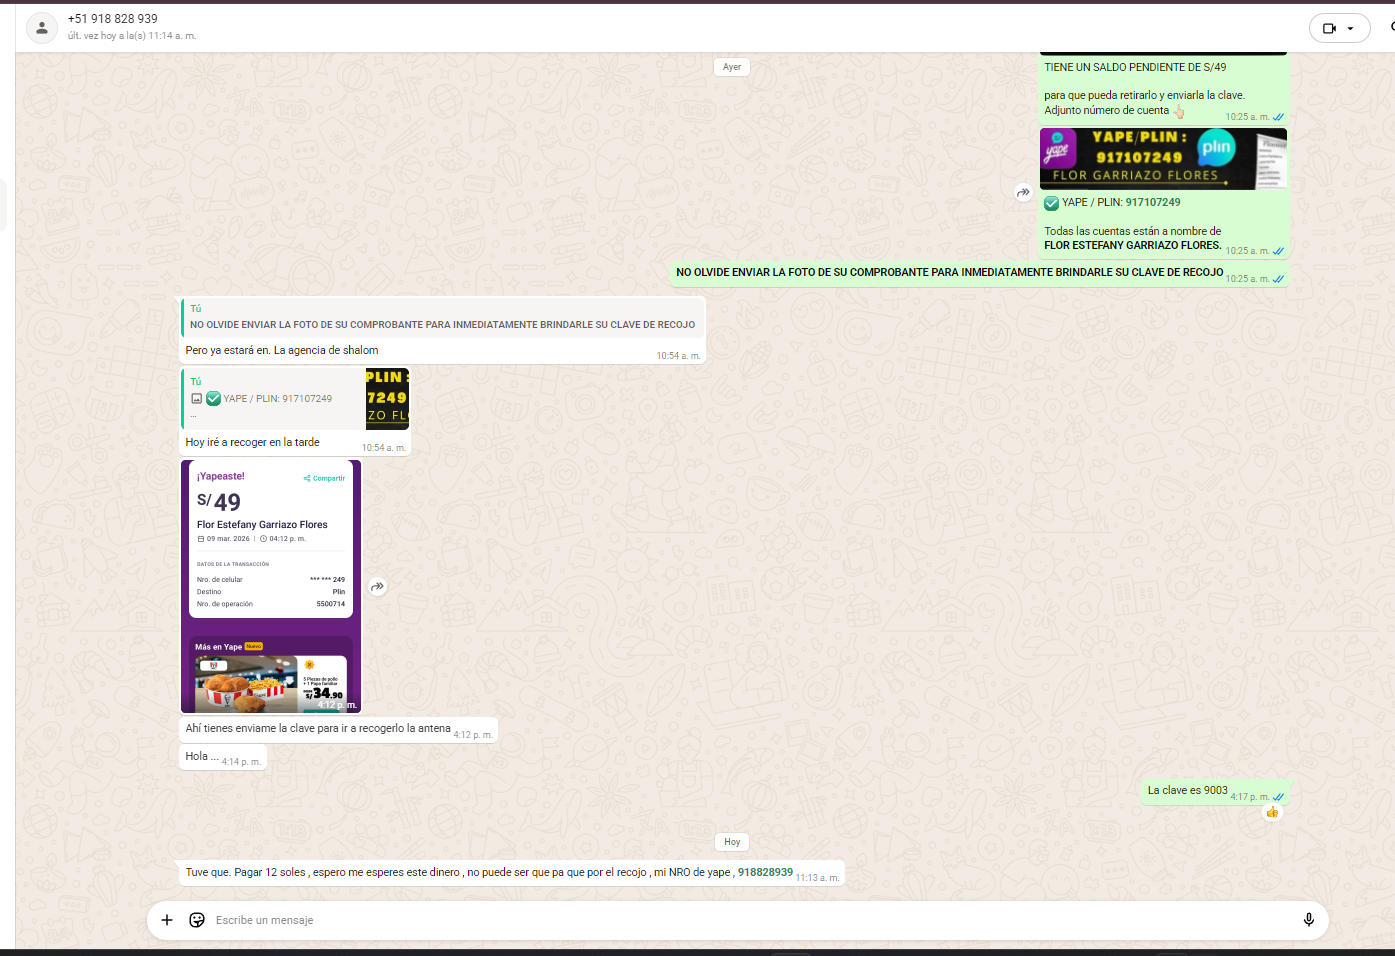
Task: Open the Yape/Plin Flor Garriazo banner image
Action: tap(1163, 159)
